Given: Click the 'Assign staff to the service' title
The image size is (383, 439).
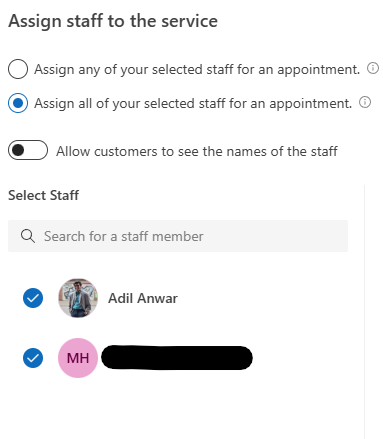Looking at the screenshot, I should click(x=113, y=21).
